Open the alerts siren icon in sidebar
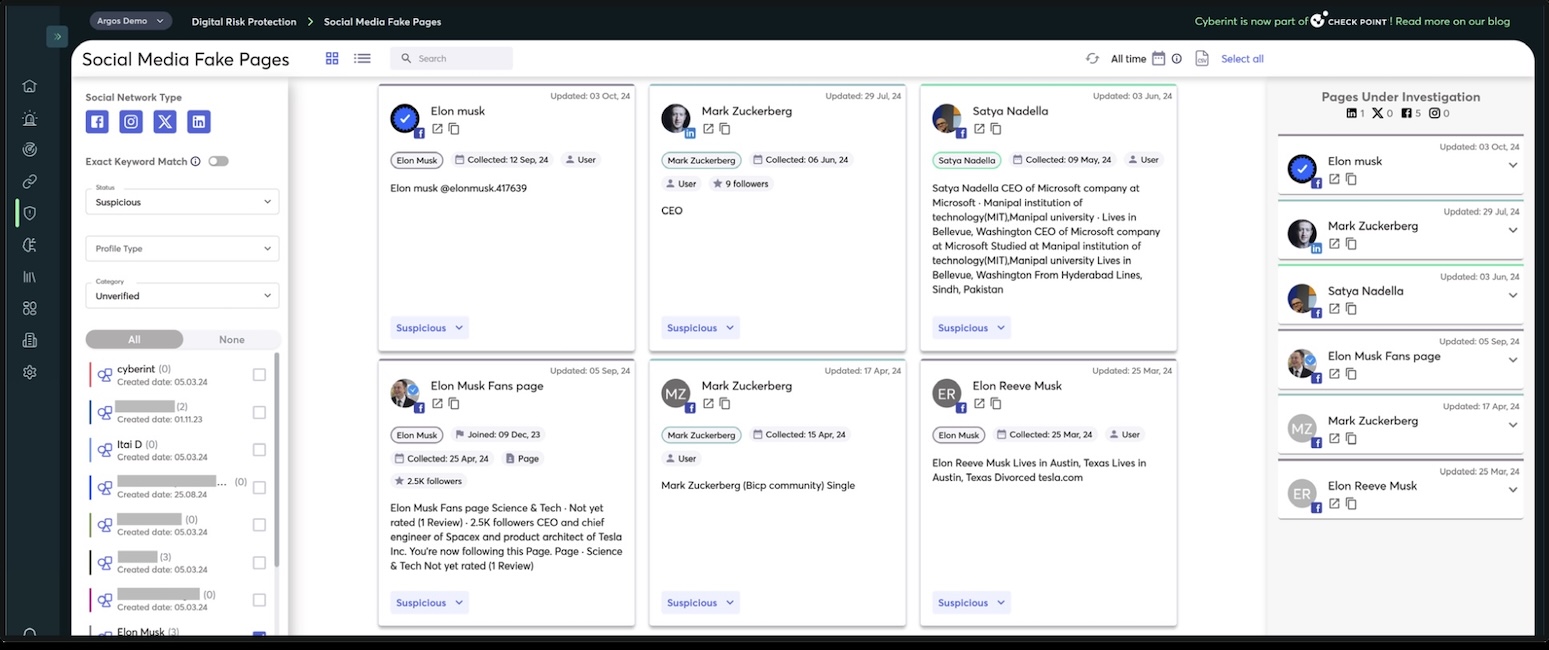1549x650 pixels. tap(29, 118)
